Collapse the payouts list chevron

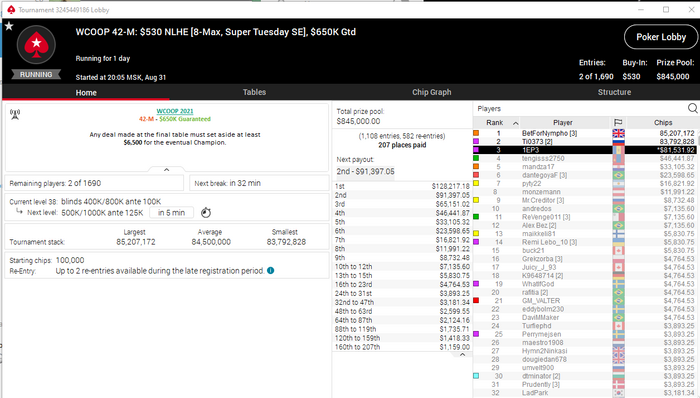point(462,355)
